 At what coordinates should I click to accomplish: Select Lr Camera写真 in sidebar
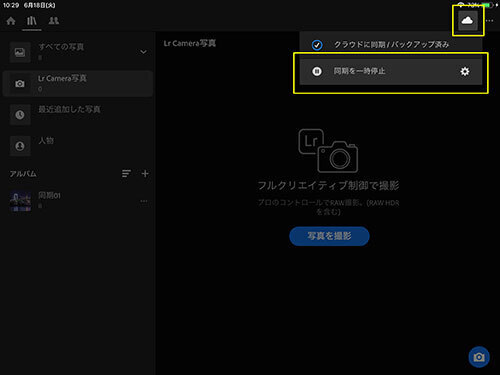tap(77, 83)
